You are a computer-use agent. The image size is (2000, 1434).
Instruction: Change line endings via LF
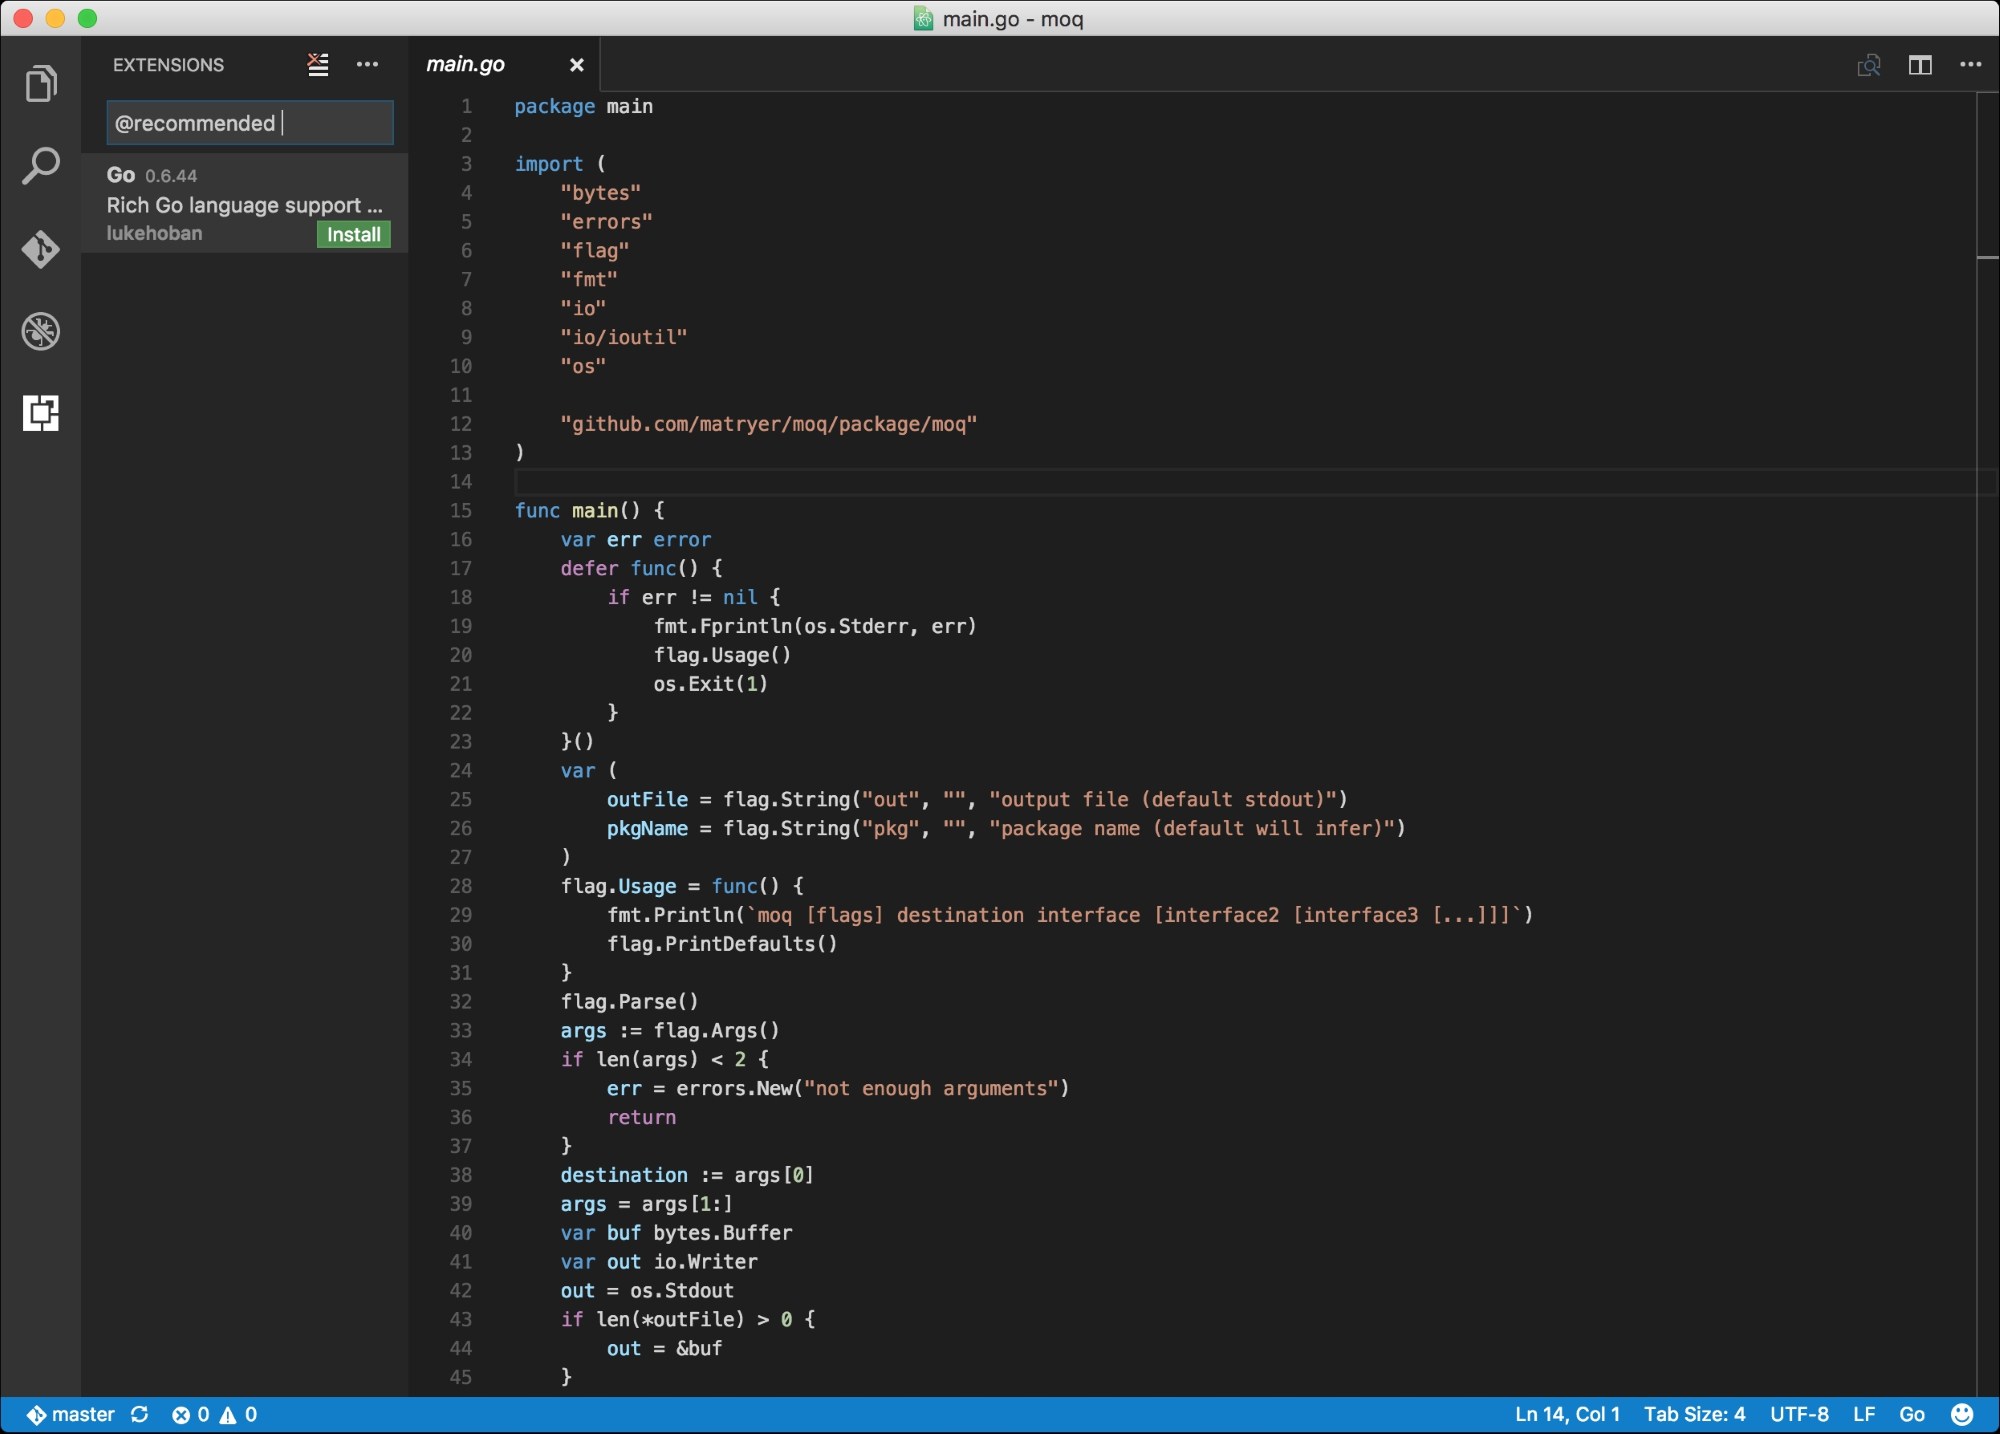point(1864,1414)
